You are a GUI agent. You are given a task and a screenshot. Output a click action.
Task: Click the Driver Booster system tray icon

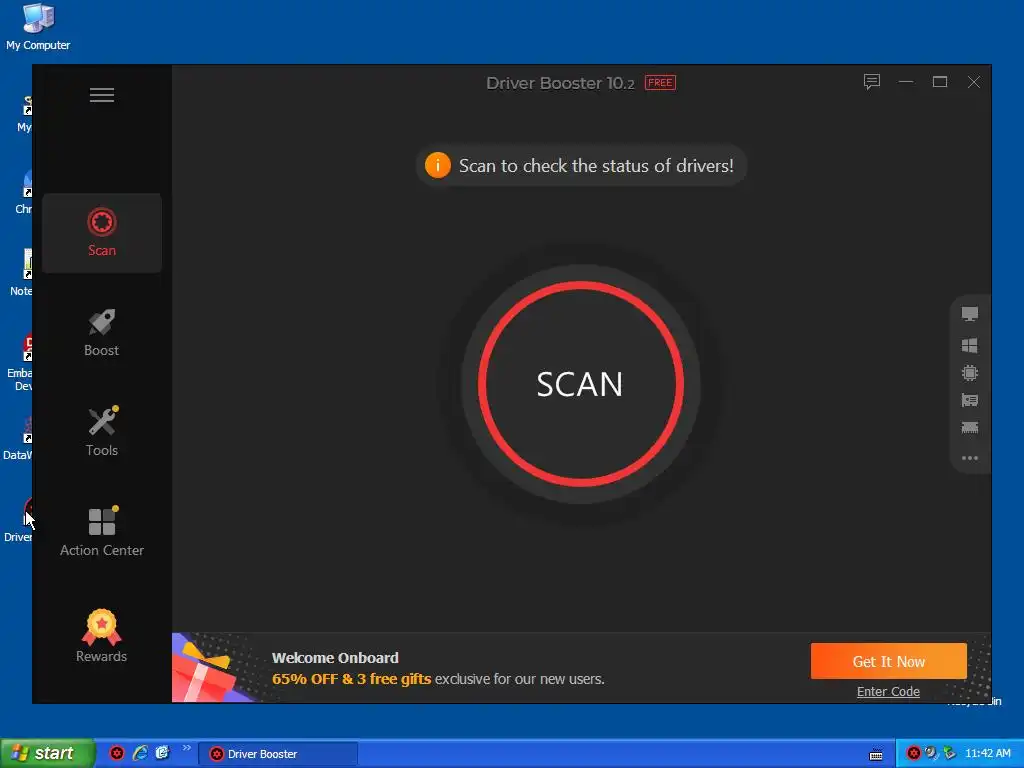point(914,753)
